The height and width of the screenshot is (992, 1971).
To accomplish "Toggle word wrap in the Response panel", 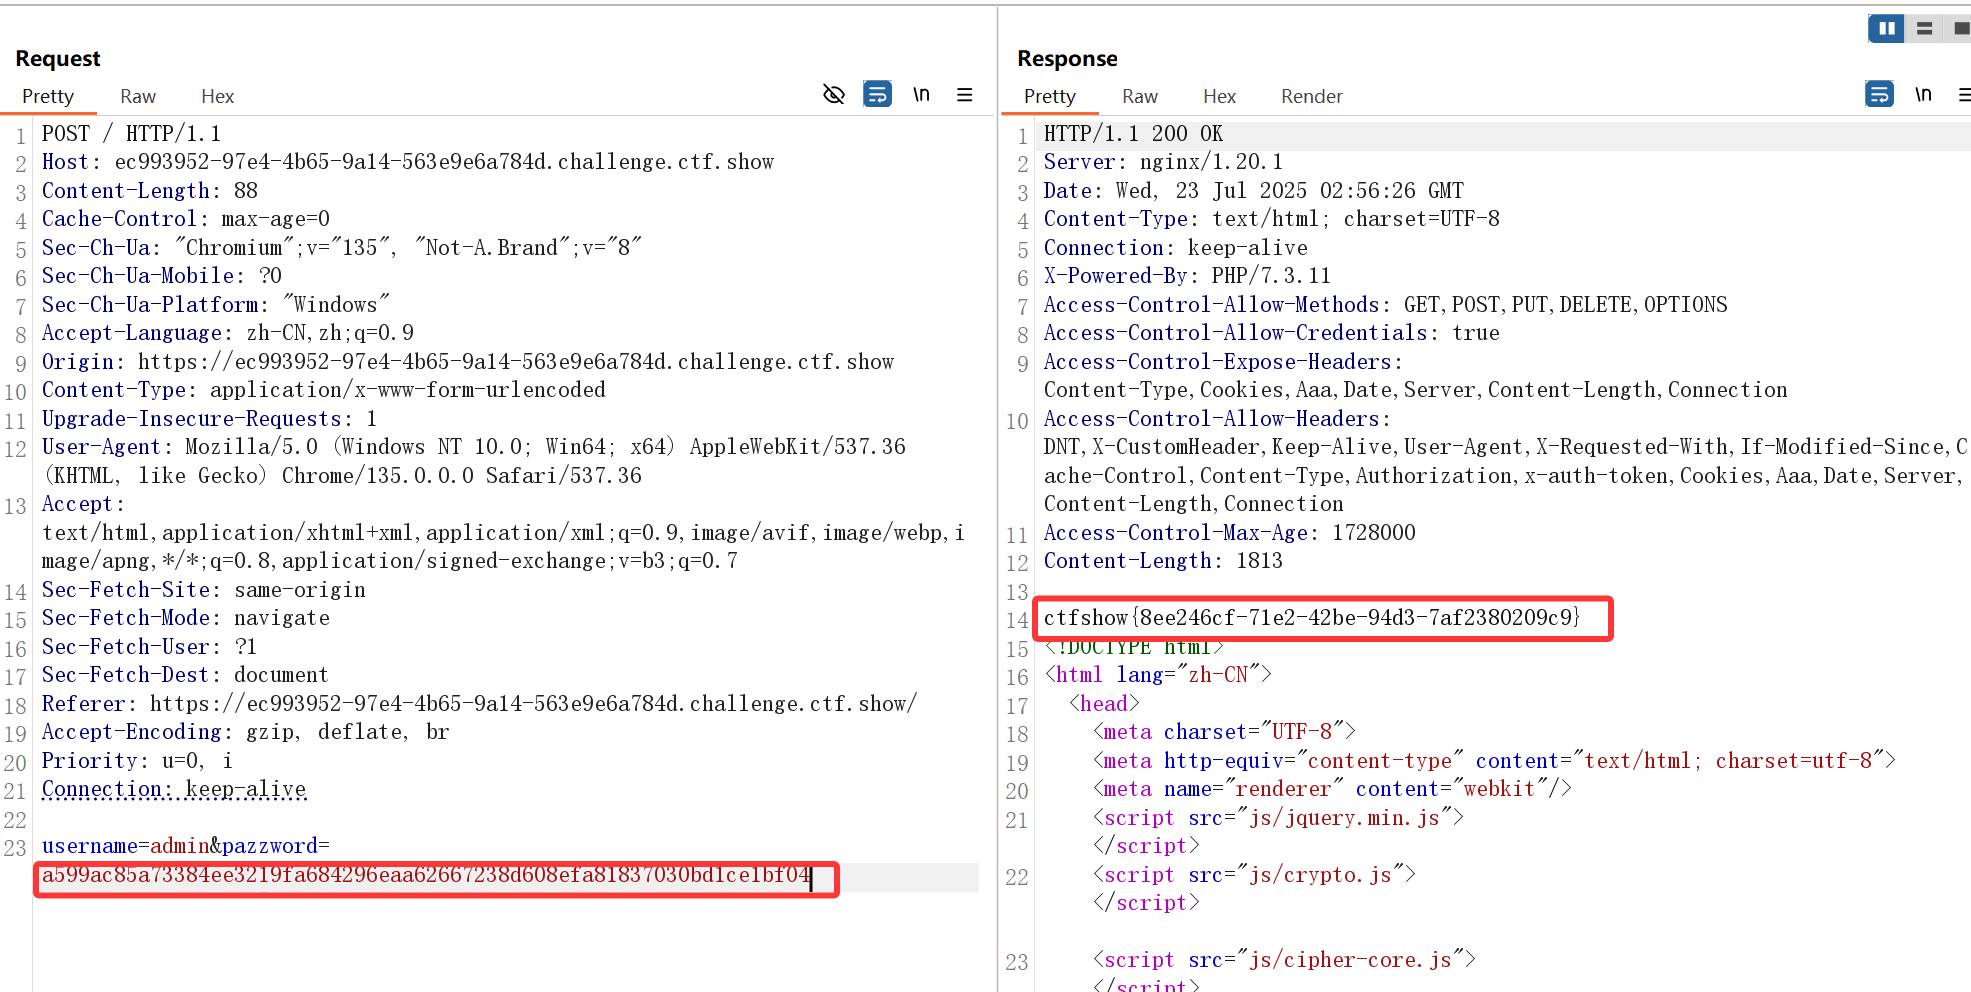I will coord(1879,94).
